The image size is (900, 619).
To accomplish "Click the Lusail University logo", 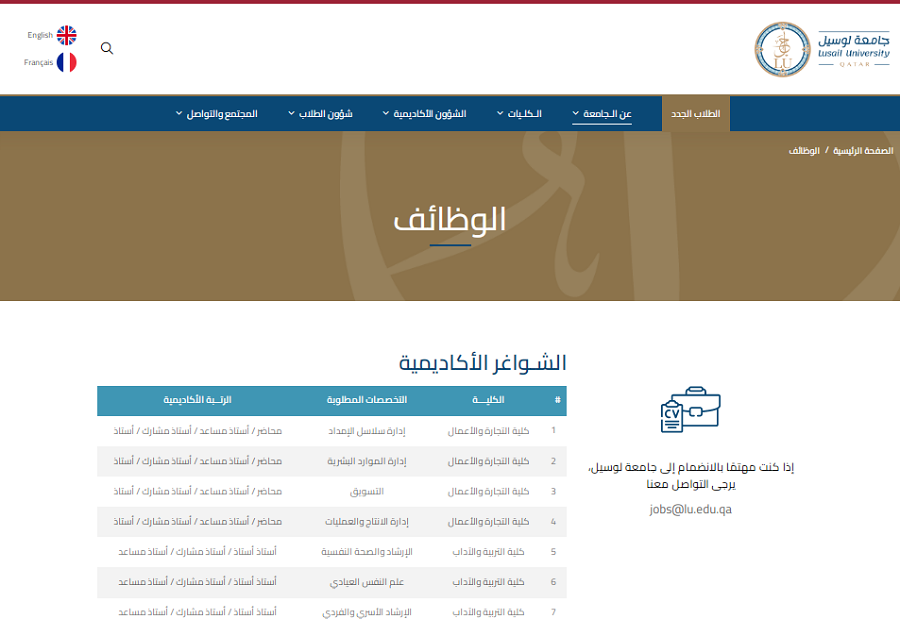I will [822, 49].
